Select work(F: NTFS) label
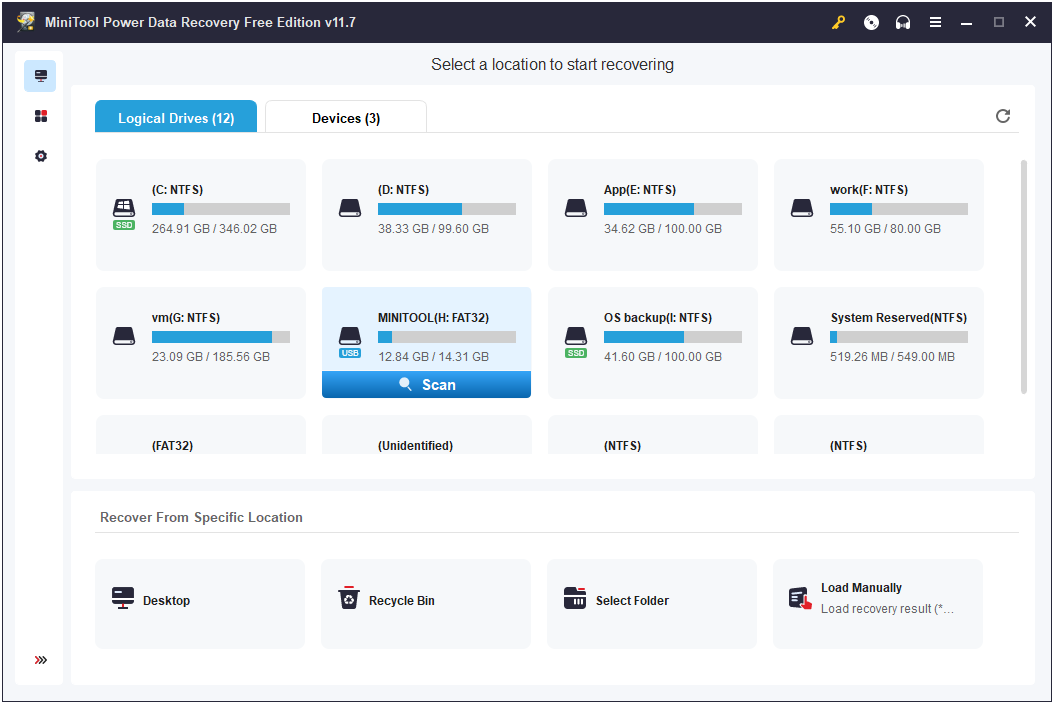Viewport: 1055px width, 705px height. (x=869, y=190)
